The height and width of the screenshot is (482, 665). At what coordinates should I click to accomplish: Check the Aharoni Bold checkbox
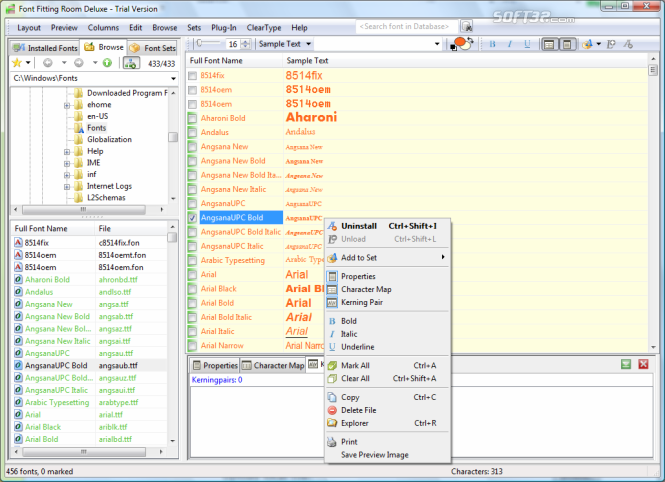tap(193, 118)
